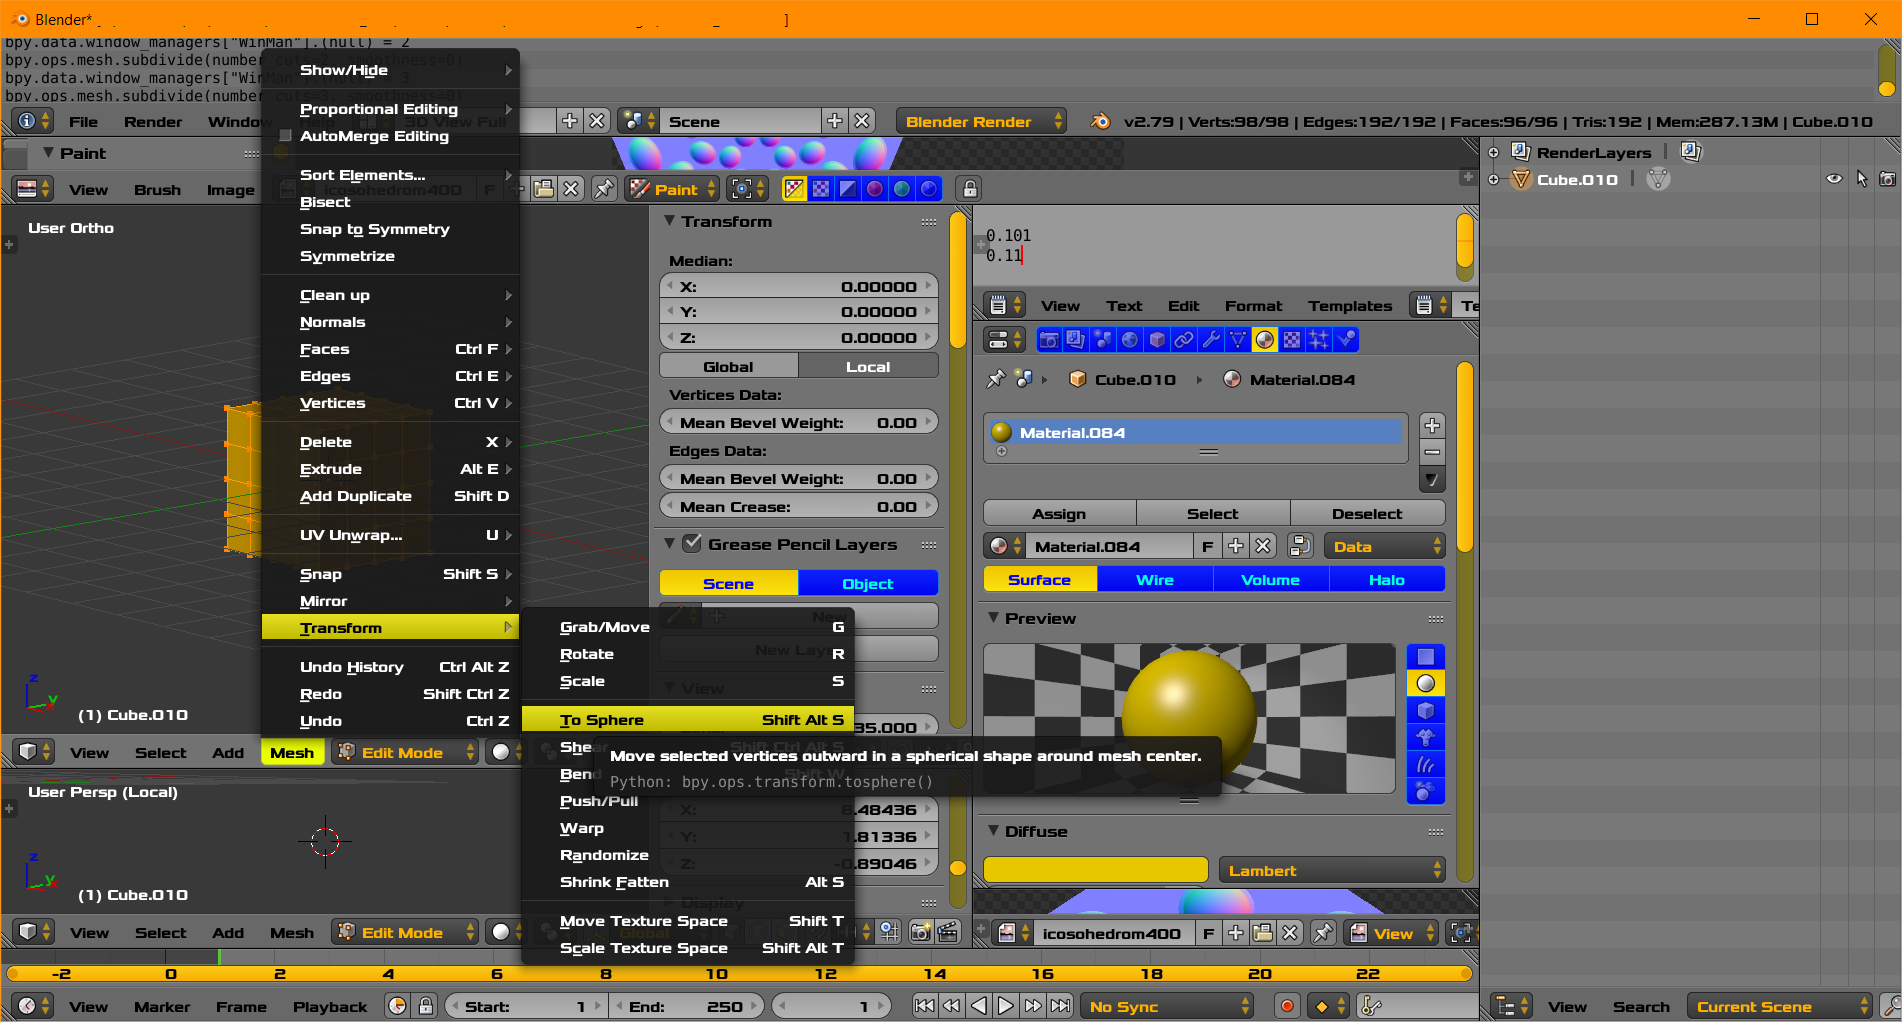The height and width of the screenshot is (1022, 1902).
Task: Open the Material properties tab (sphere icon)
Action: point(1265,340)
